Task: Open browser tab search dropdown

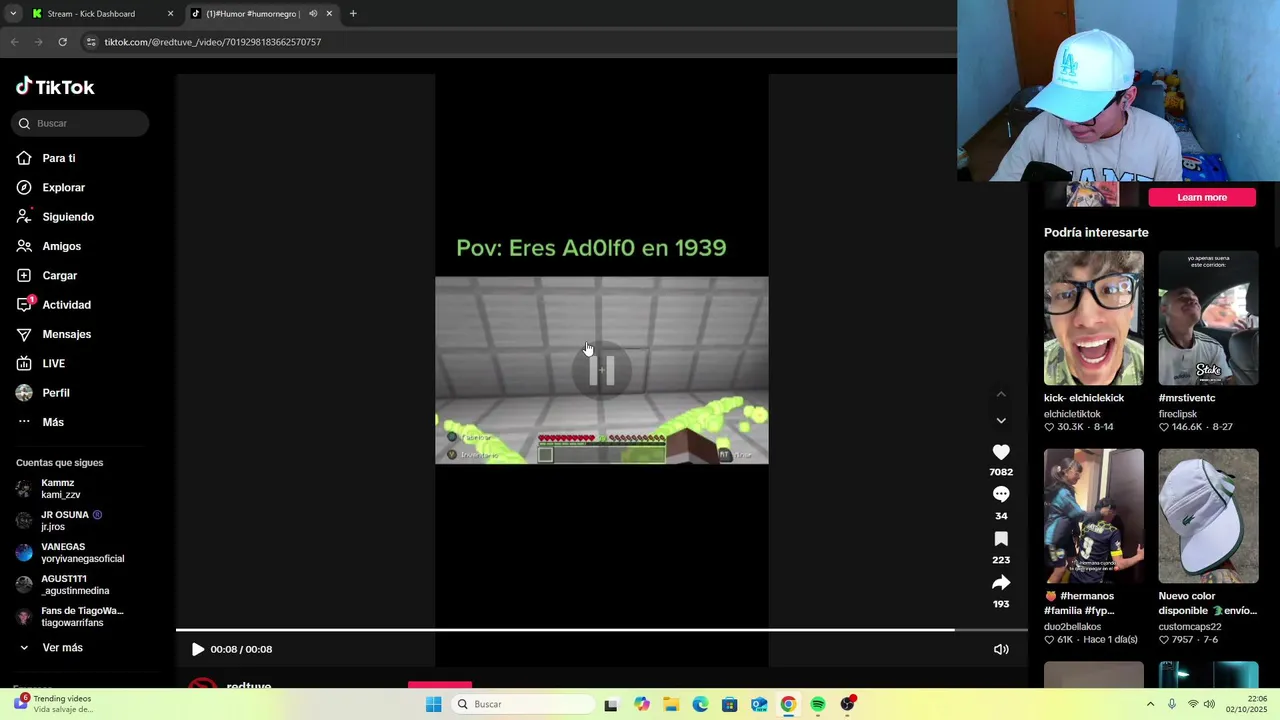Action: point(12,14)
